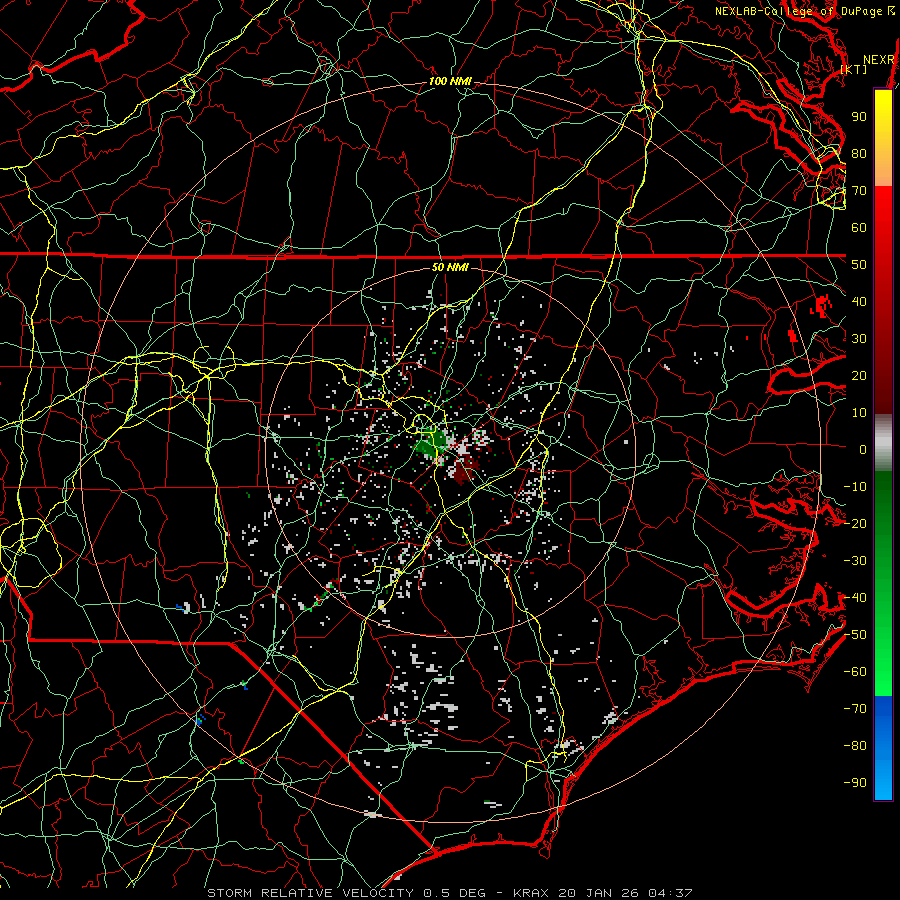Click the positive "30" colorbar tick label

859,339
